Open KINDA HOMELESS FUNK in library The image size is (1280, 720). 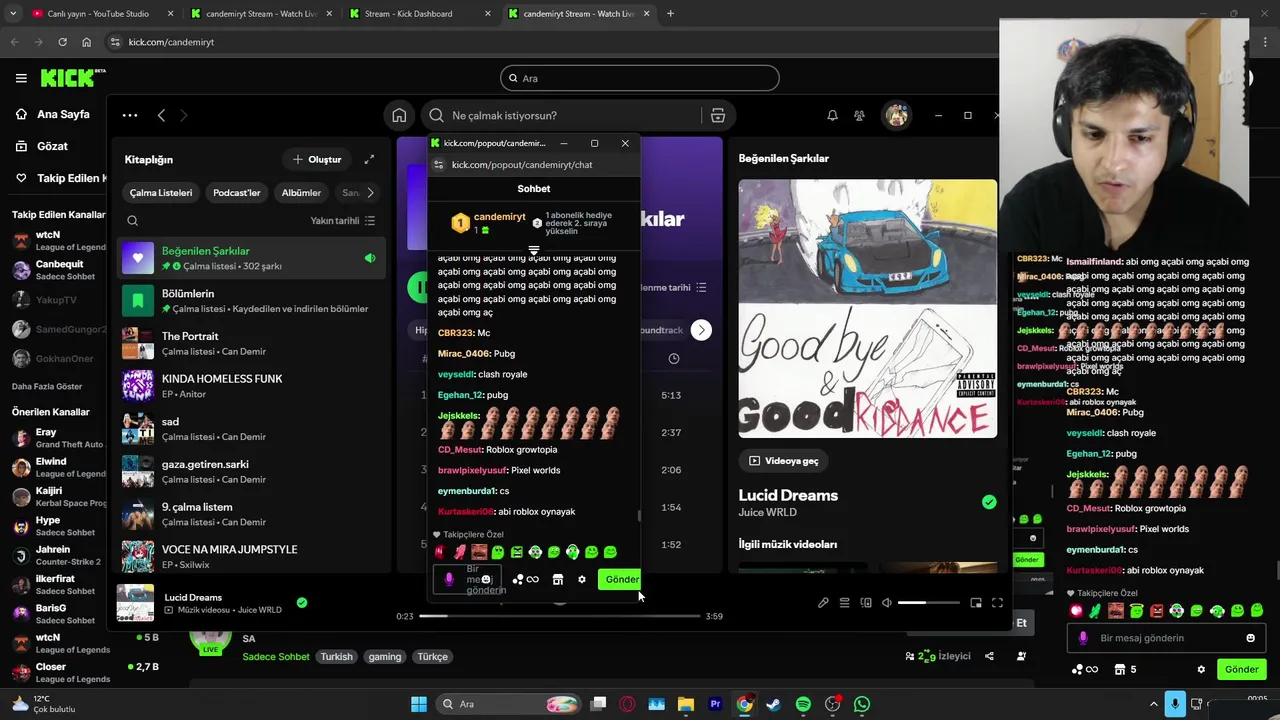(x=251, y=386)
